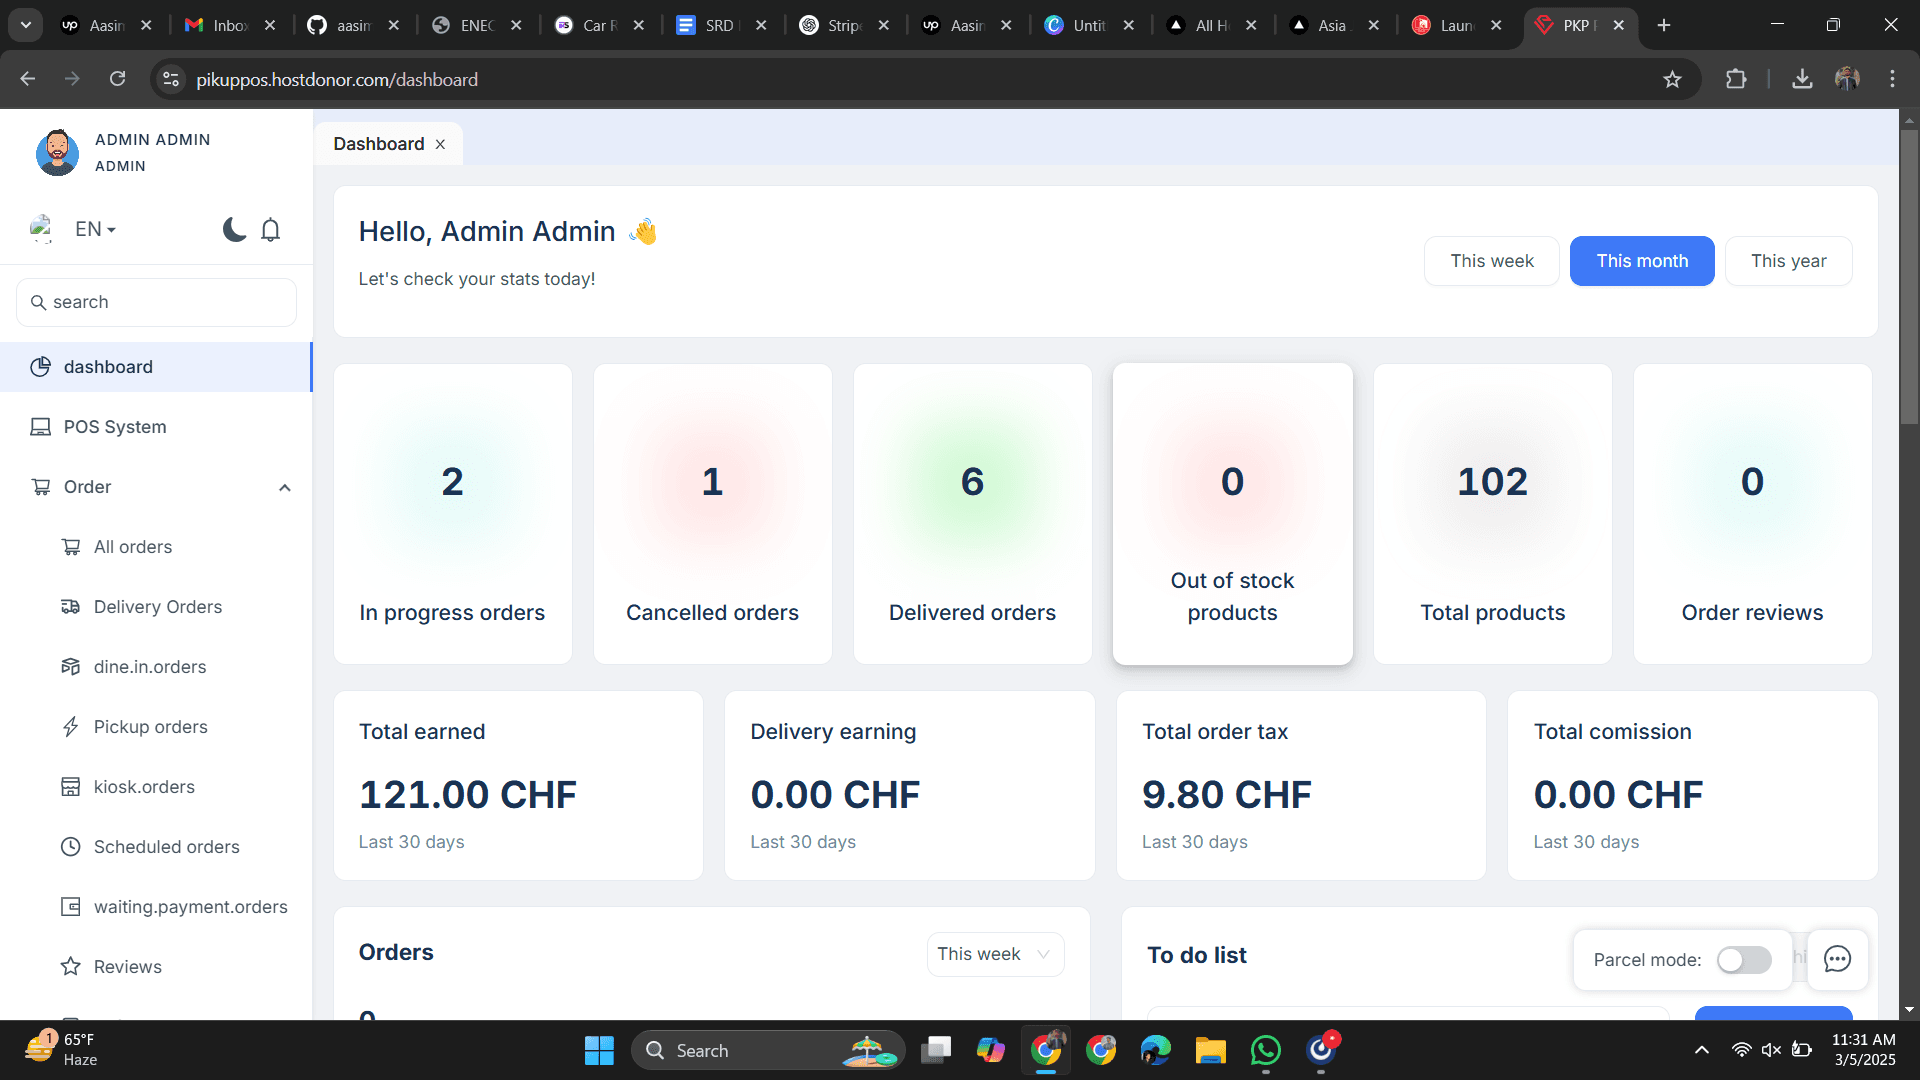Click the All orders cart icon
The height and width of the screenshot is (1080, 1920).
70,547
